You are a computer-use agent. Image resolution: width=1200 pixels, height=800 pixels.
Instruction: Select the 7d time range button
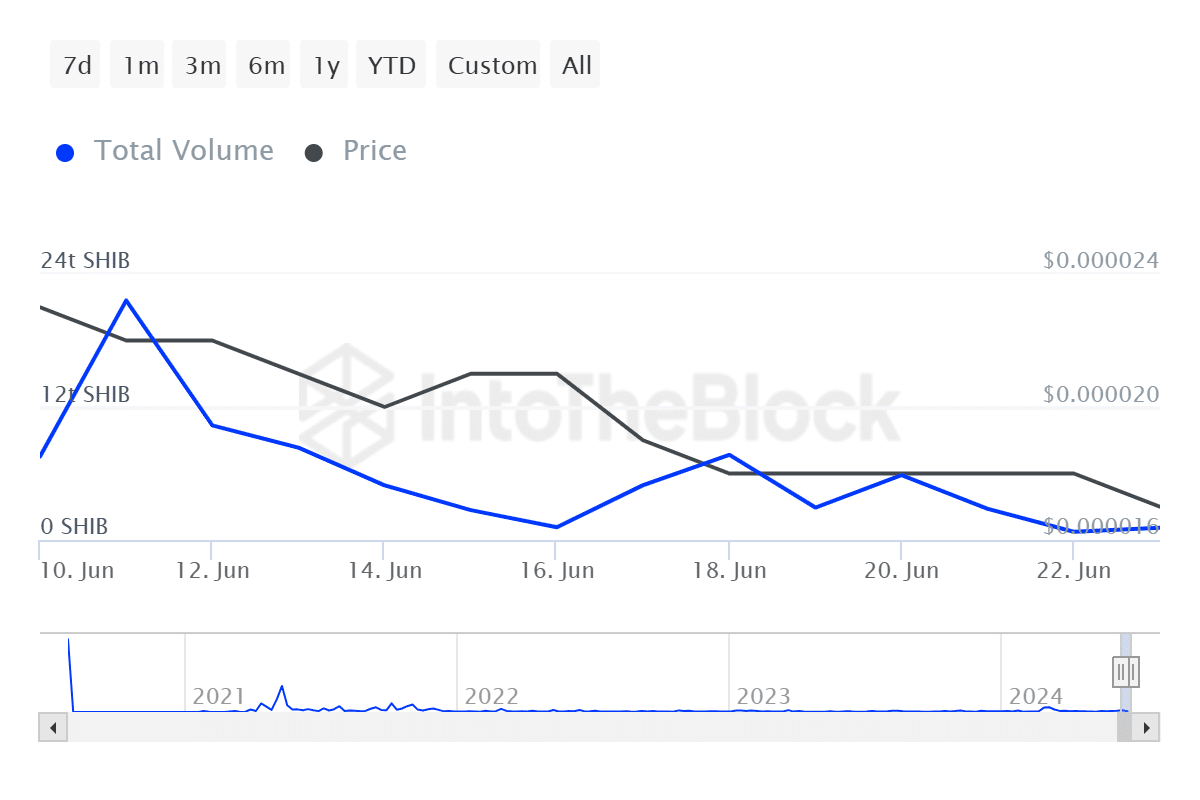(76, 65)
